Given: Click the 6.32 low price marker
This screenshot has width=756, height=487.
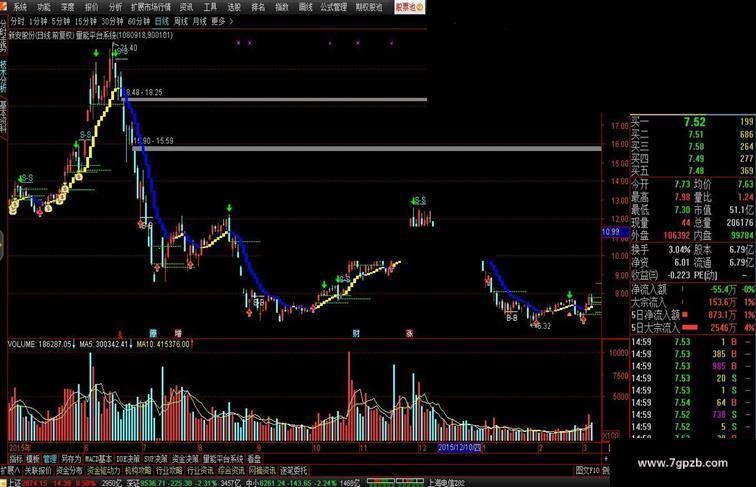Looking at the screenshot, I should [x=541, y=326].
